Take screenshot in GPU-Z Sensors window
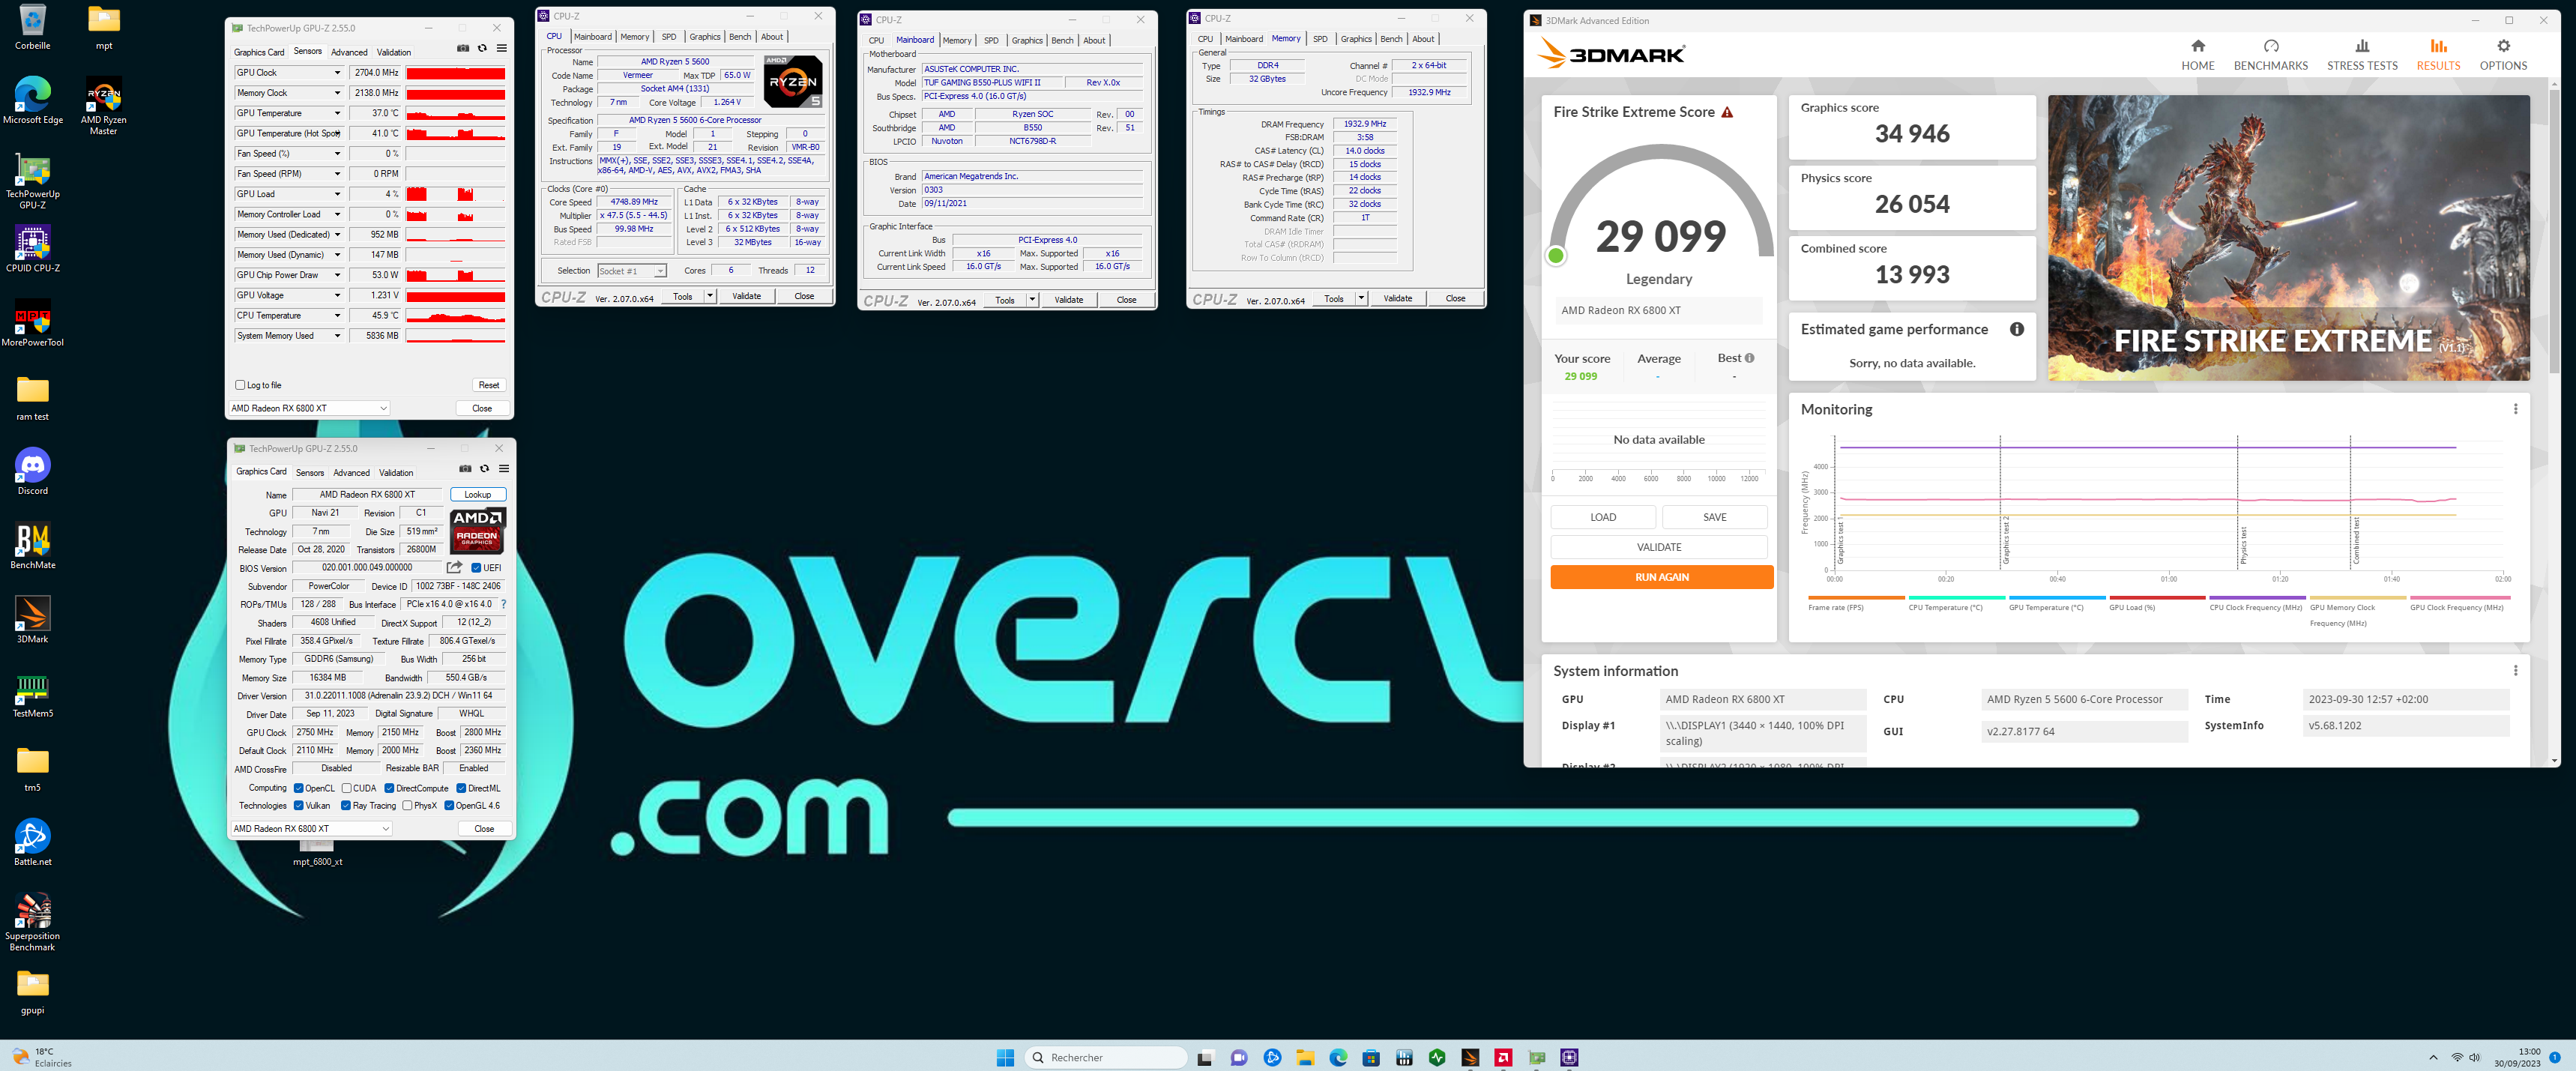Image resolution: width=2576 pixels, height=1071 pixels. tap(463, 49)
